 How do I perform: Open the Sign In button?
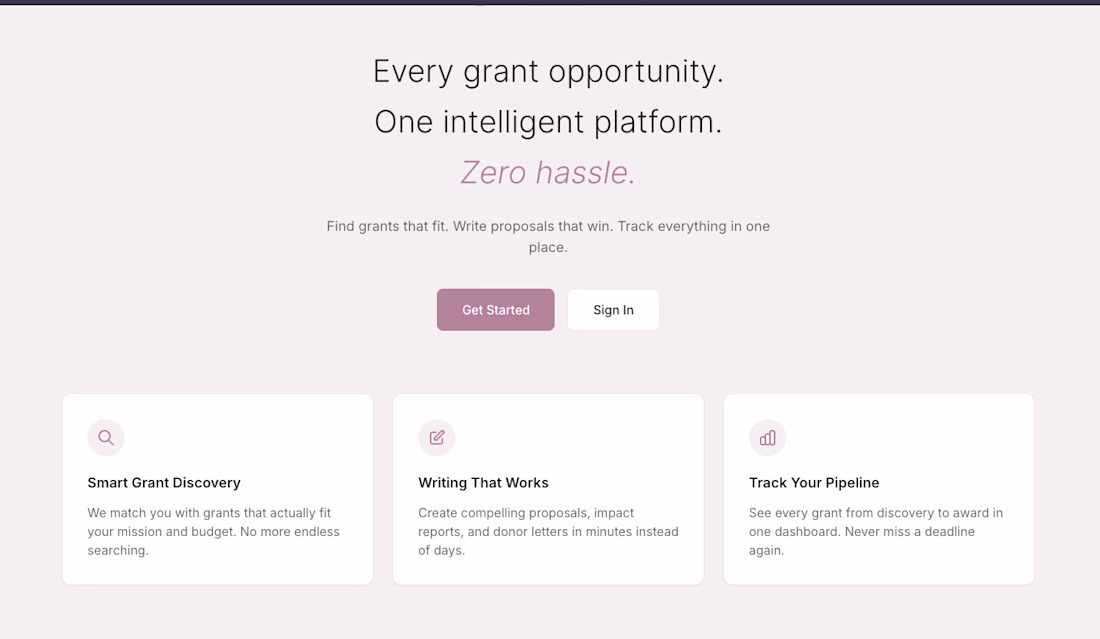click(x=613, y=310)
